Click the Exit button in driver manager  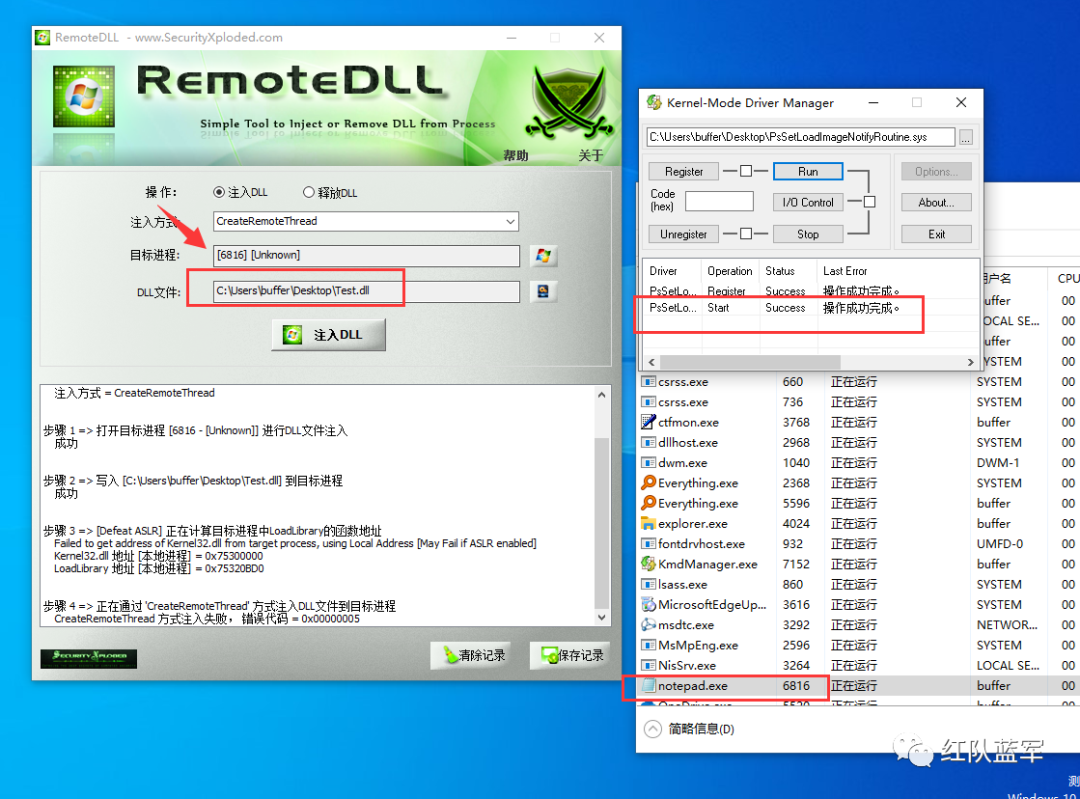coord(936,234)
